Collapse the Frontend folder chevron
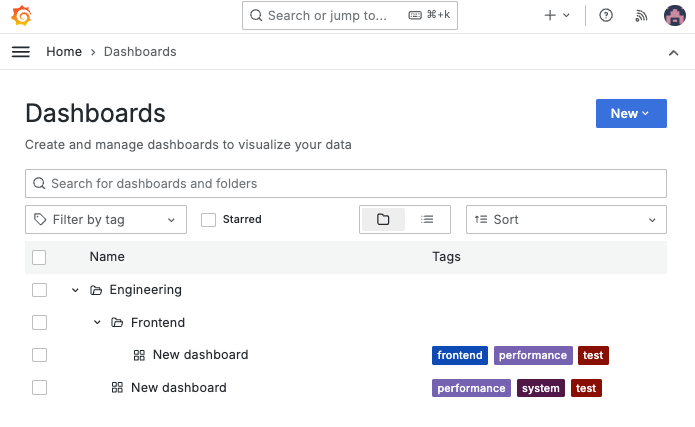The width and height of the screenshot is (695, 427). 97,322
